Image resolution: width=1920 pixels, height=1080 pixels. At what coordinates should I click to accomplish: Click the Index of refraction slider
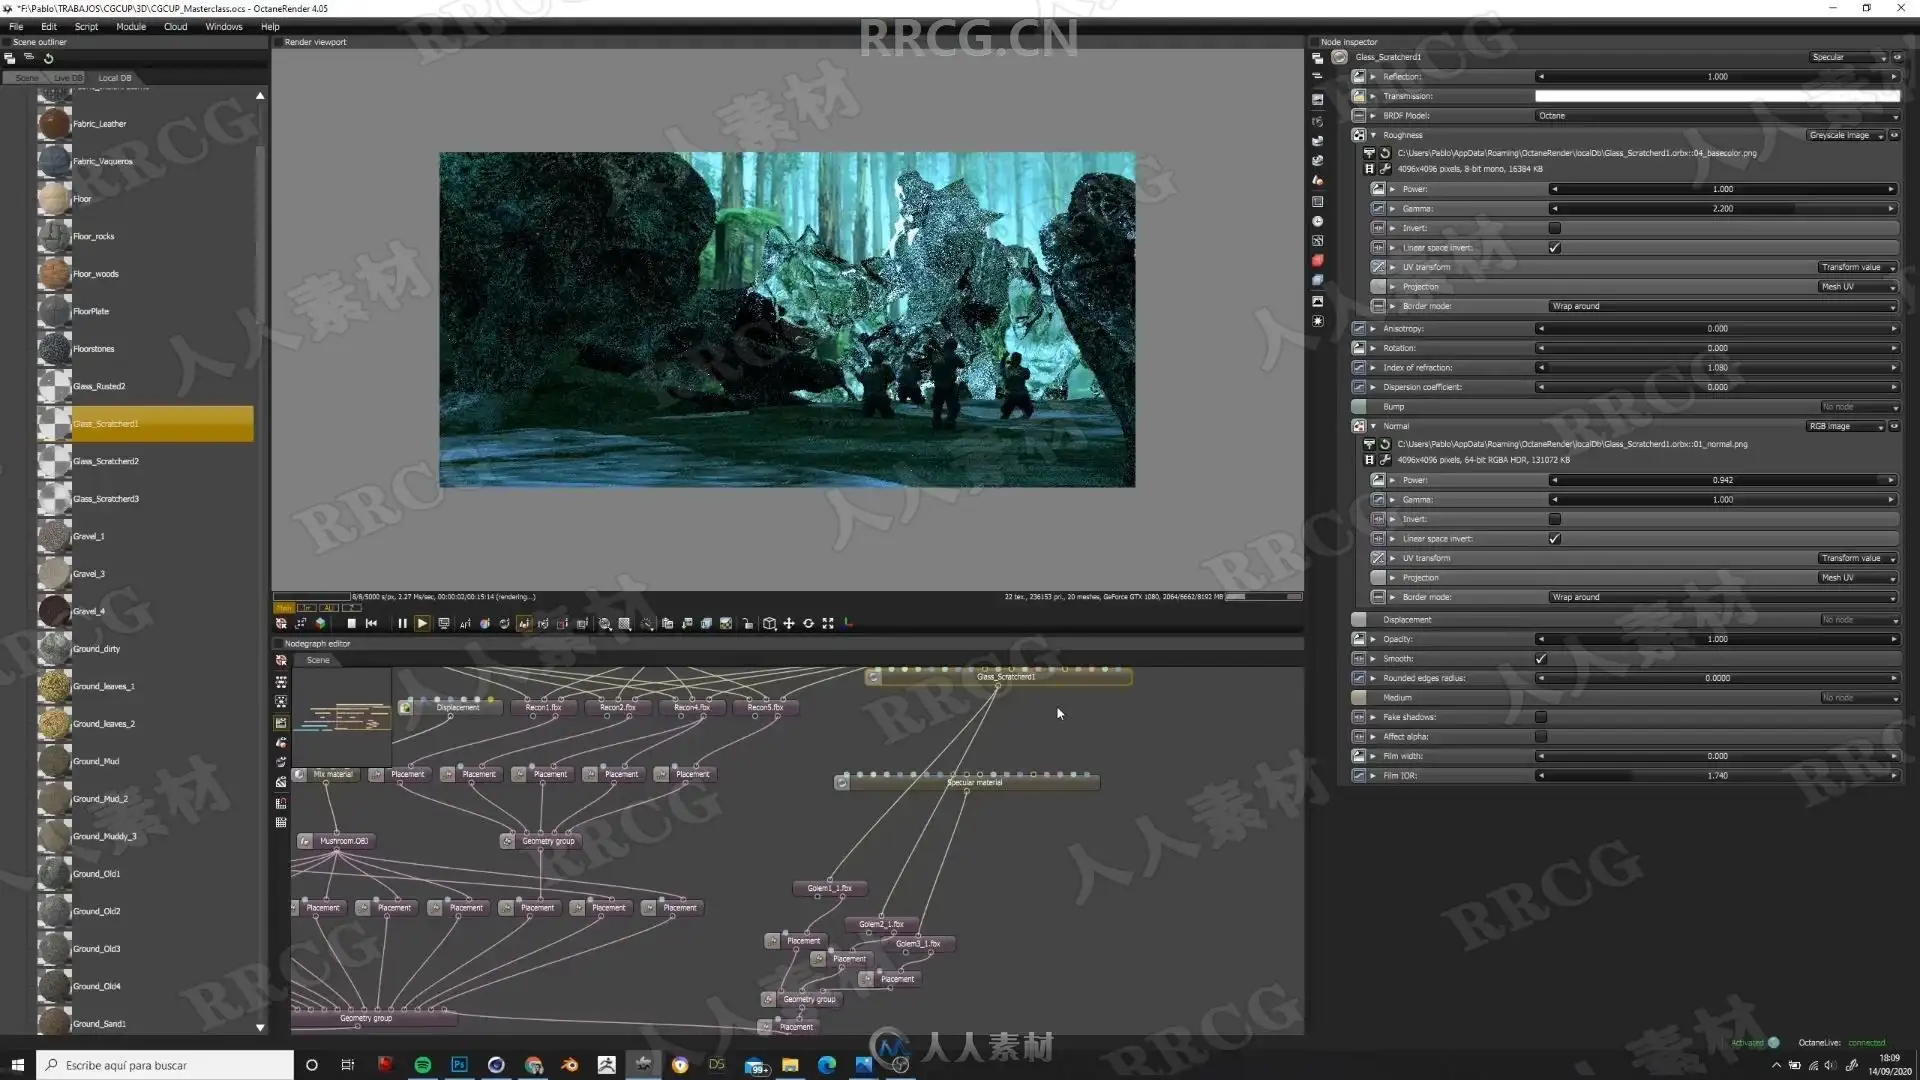(1716, 368)
